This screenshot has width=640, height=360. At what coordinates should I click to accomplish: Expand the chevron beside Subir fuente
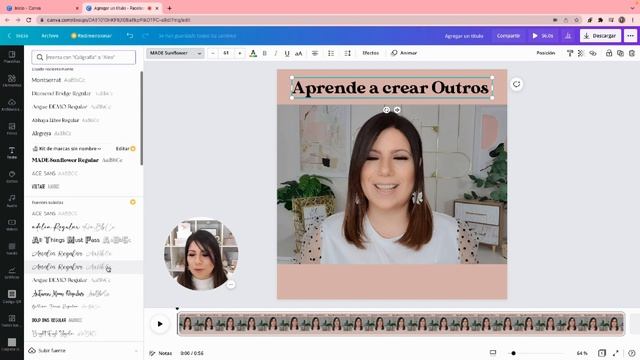[136, 351]
